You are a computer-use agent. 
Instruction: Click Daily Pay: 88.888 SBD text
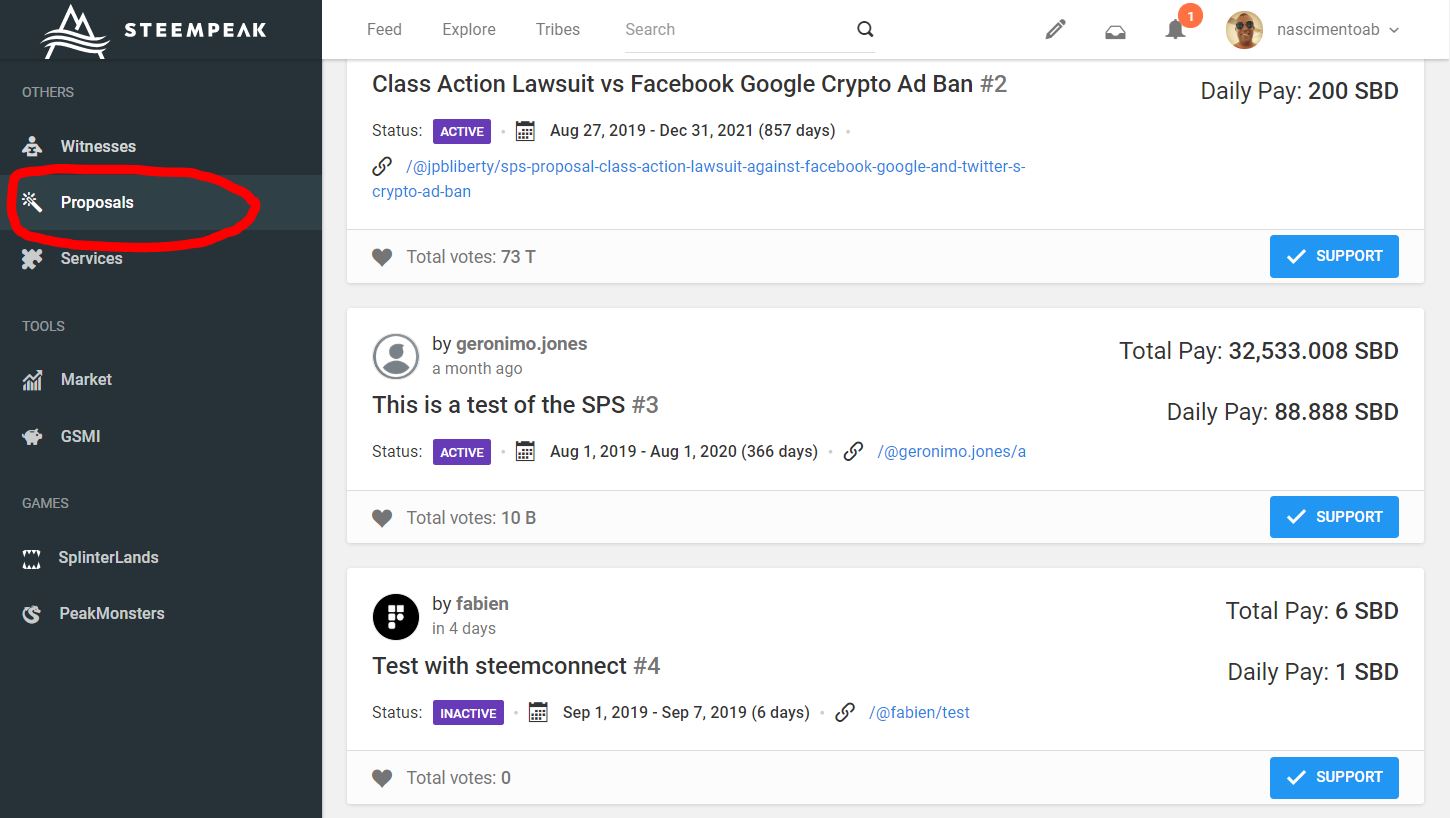coord(1283,412)
